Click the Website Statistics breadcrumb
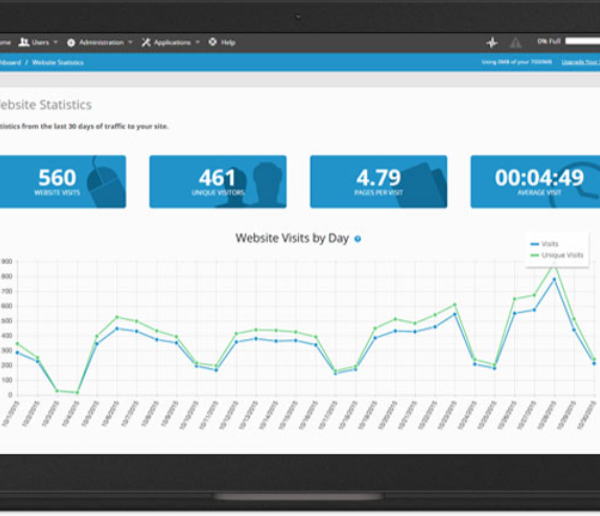The height and width of the screenshot is (516, 600). [x=58, y=62]
